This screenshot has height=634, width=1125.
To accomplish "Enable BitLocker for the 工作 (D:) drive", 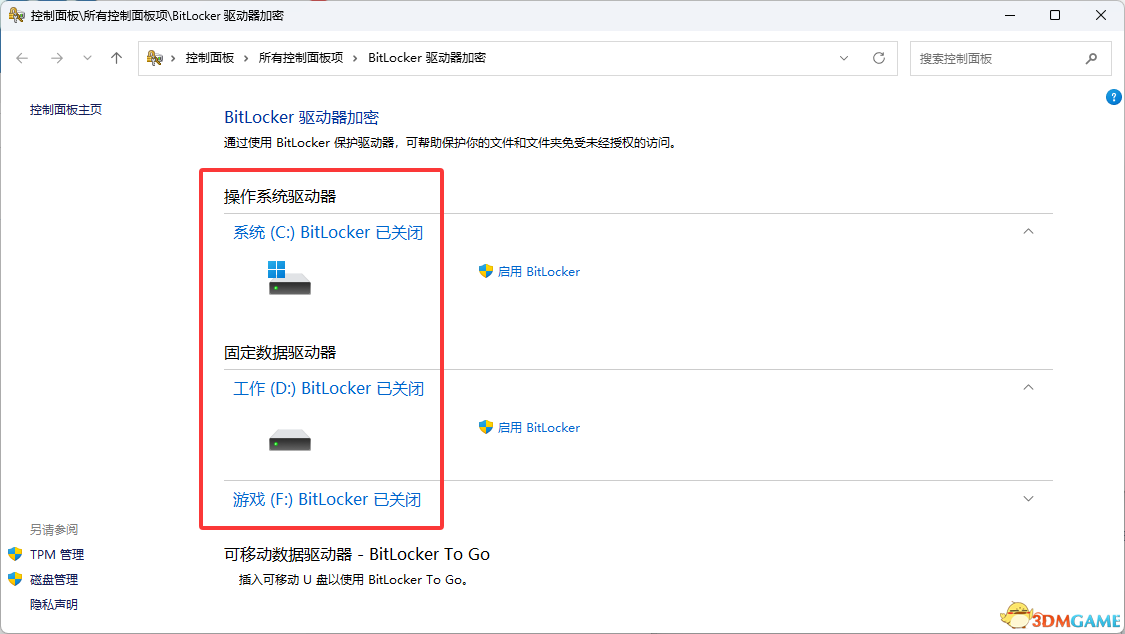I will 540,427.
